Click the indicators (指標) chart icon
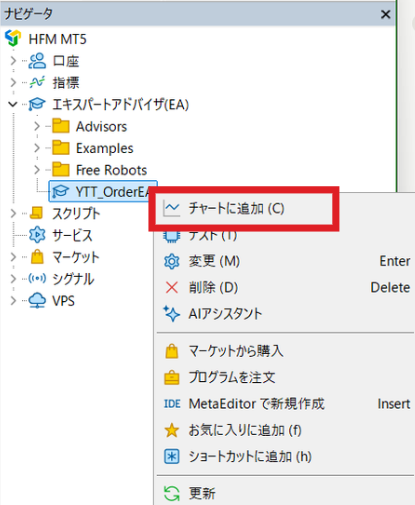415x505 pixels. coord(37,82)
